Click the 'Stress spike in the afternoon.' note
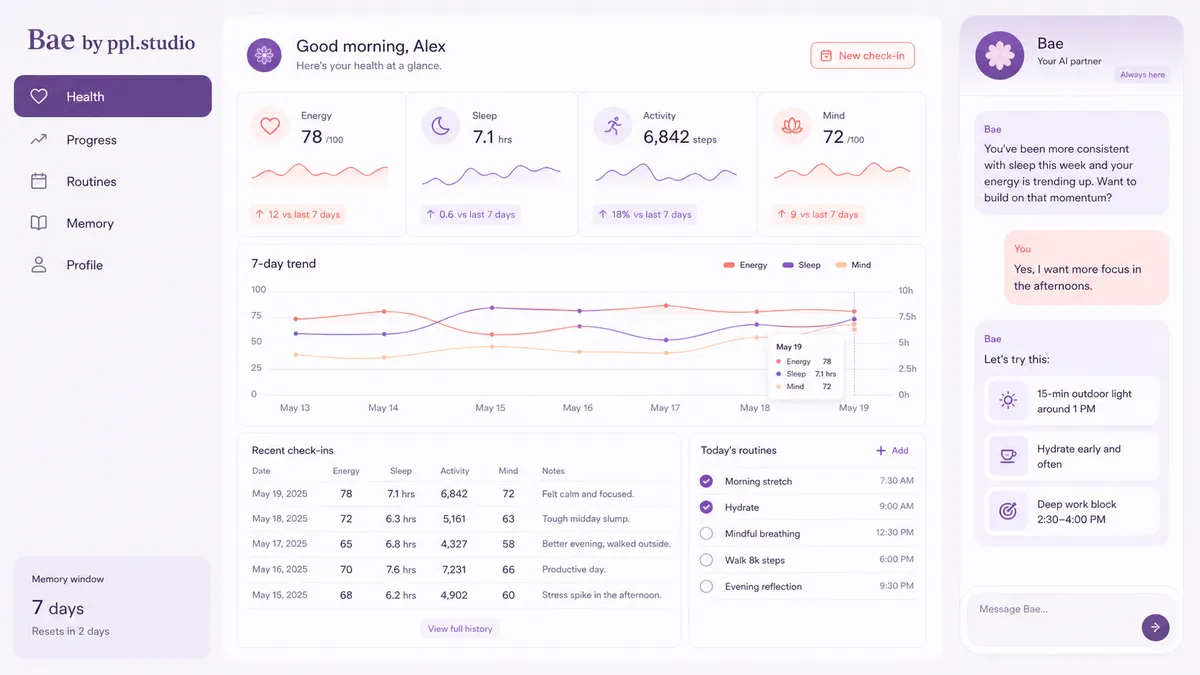Image resolution: width=1200 pixels, height=675 pixels. (x=601, y=595)
